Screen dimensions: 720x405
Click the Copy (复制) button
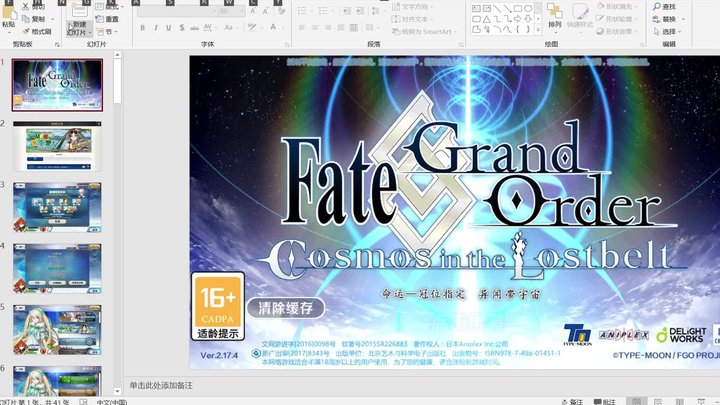click(x=34, y=19)
